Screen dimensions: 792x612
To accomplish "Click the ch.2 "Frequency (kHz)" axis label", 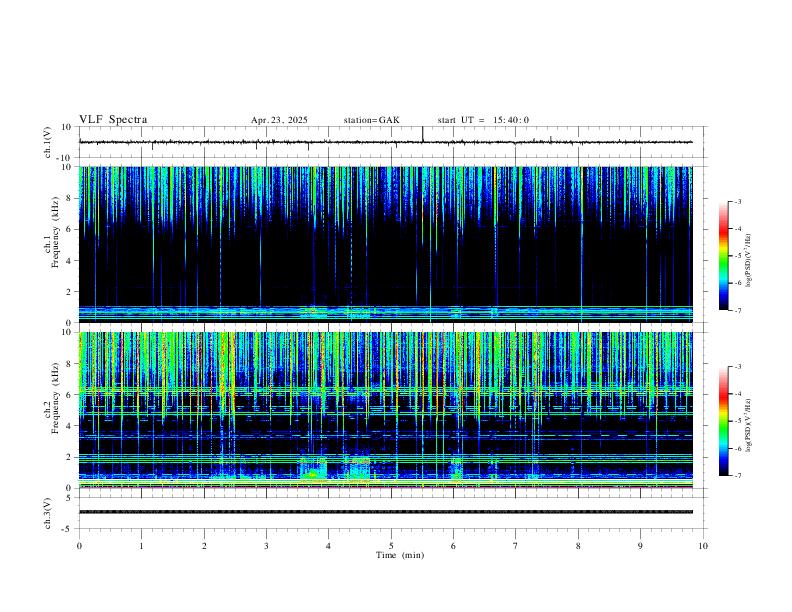I will 55,398.
